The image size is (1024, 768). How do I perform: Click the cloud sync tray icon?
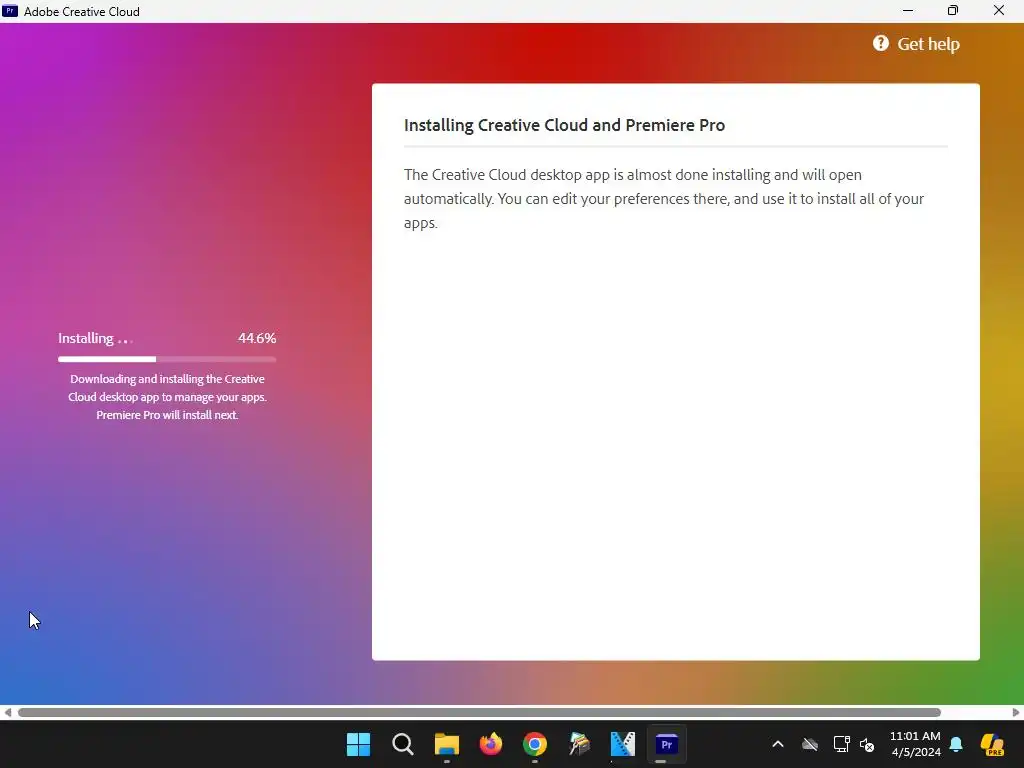pos(810,744)
